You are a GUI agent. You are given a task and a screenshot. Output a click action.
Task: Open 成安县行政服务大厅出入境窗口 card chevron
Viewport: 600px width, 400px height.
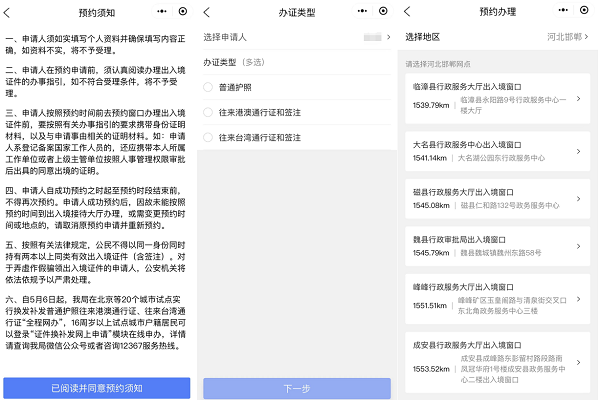579,362
